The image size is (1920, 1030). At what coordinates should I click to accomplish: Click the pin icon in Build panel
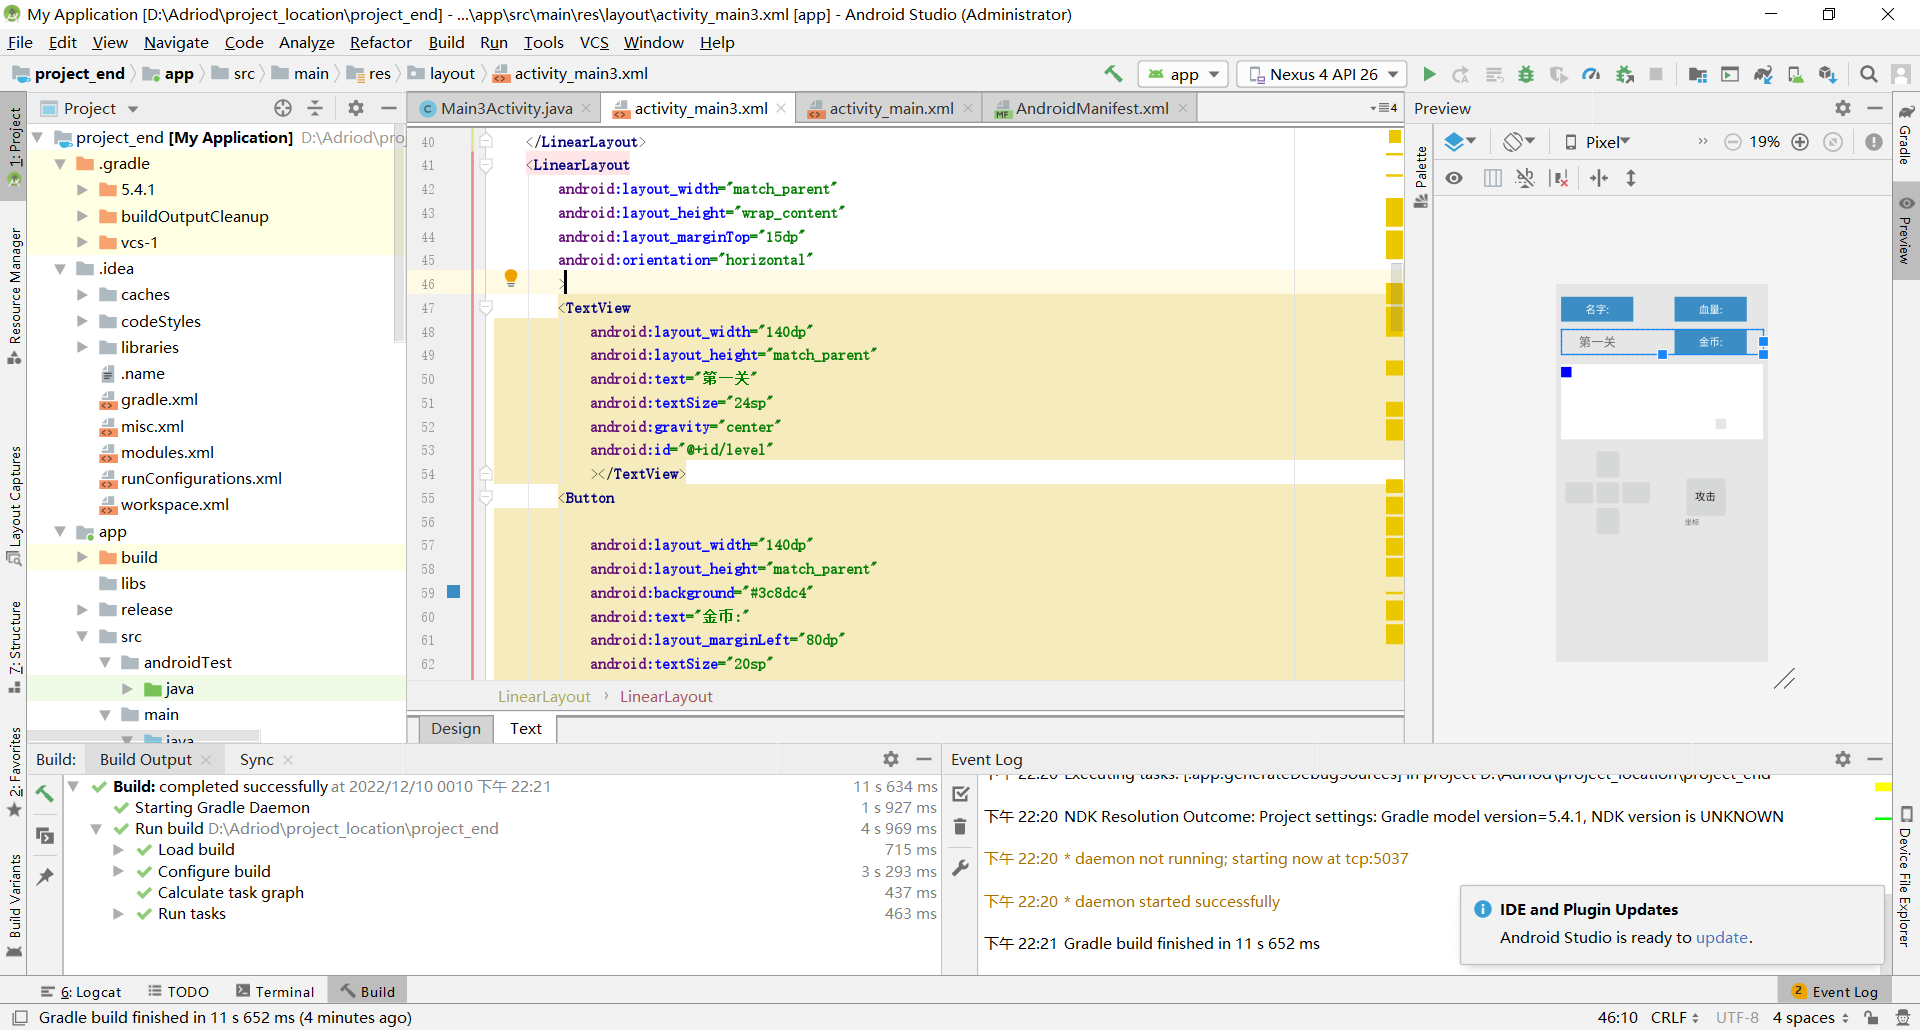[45, 877]
